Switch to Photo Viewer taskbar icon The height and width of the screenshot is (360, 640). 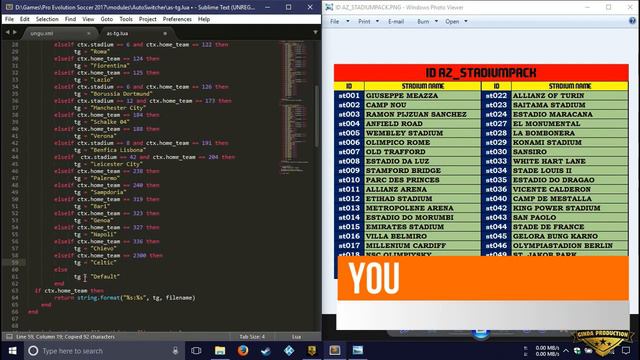pyautogui.click(x=358, y=351)
